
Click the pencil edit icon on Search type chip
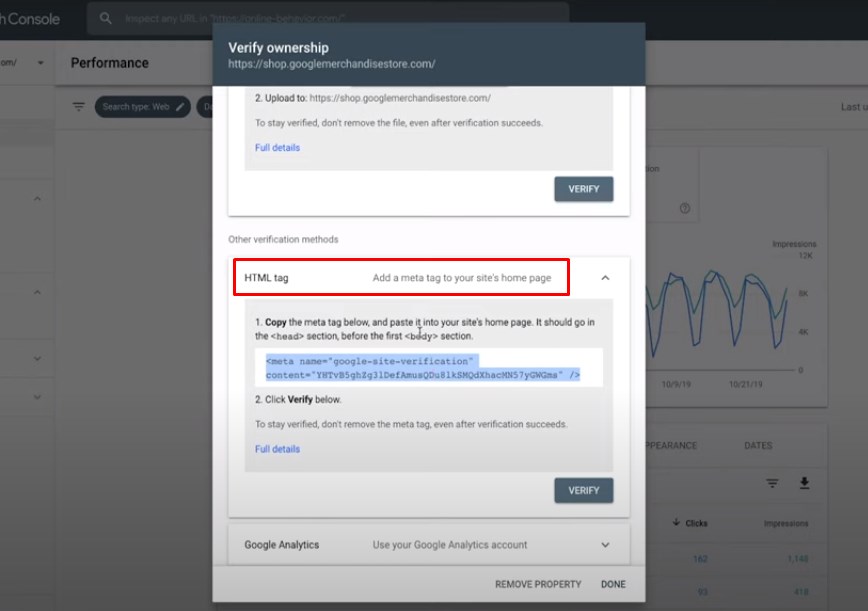[180, 107]
